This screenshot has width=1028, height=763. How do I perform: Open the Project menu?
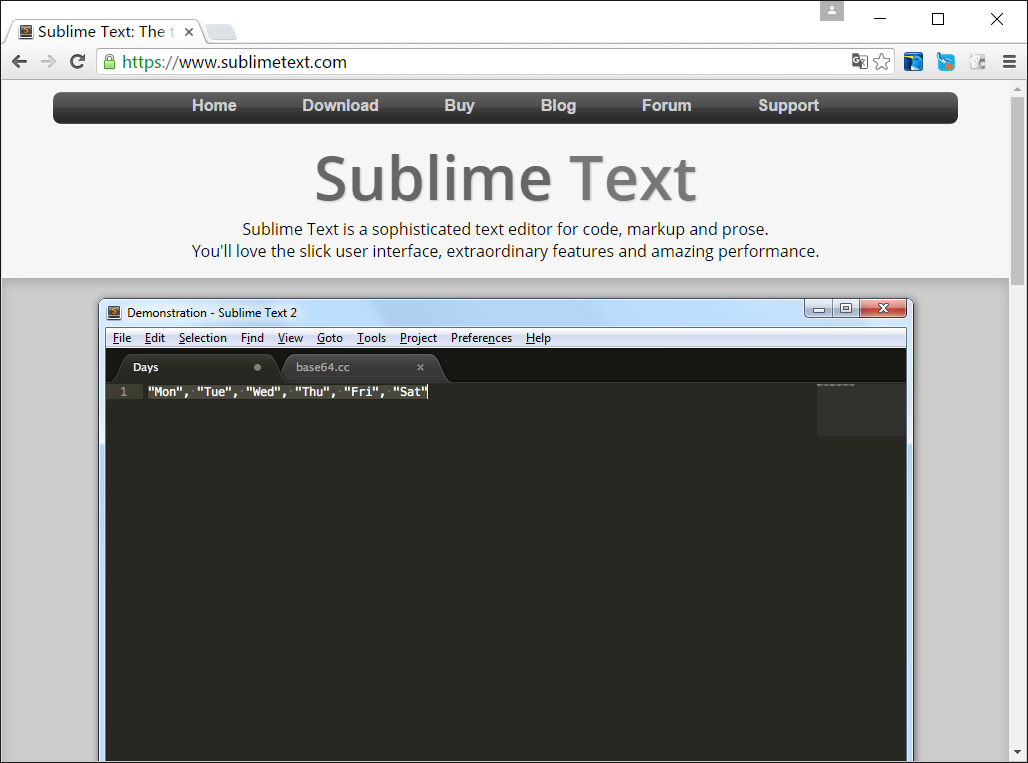pyautogui.click(x=418, y=338)
